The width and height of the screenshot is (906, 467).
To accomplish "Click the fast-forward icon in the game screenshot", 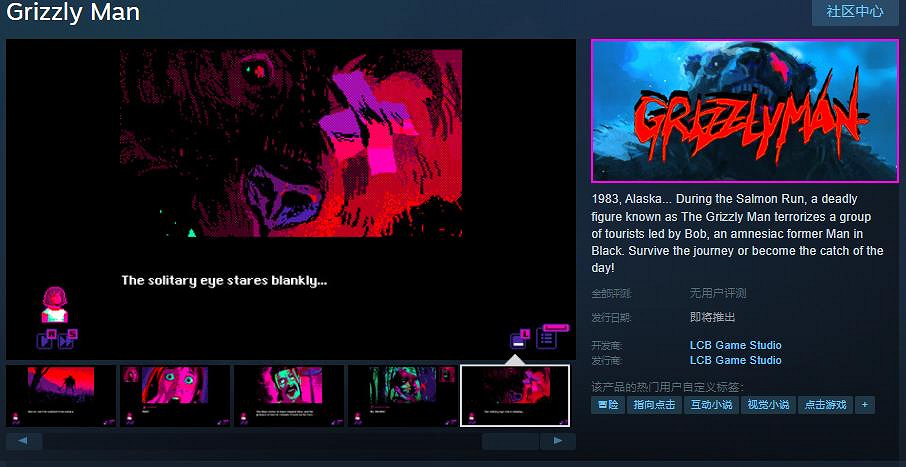I will click(67, 340).
